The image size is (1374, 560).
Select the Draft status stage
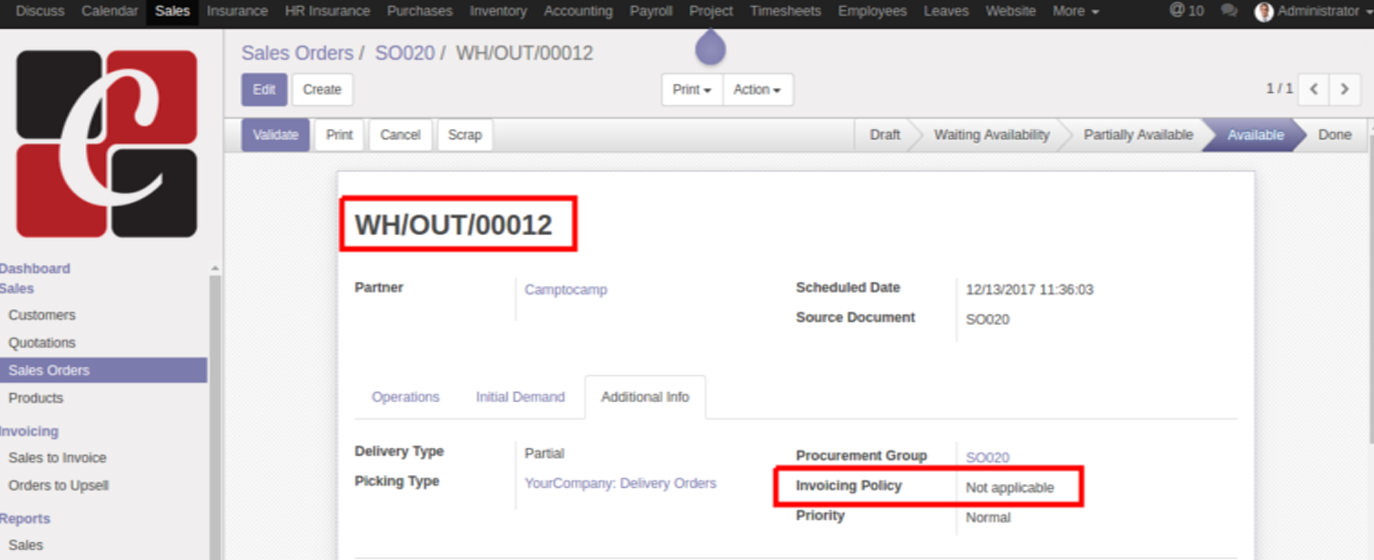coord(885,135)
